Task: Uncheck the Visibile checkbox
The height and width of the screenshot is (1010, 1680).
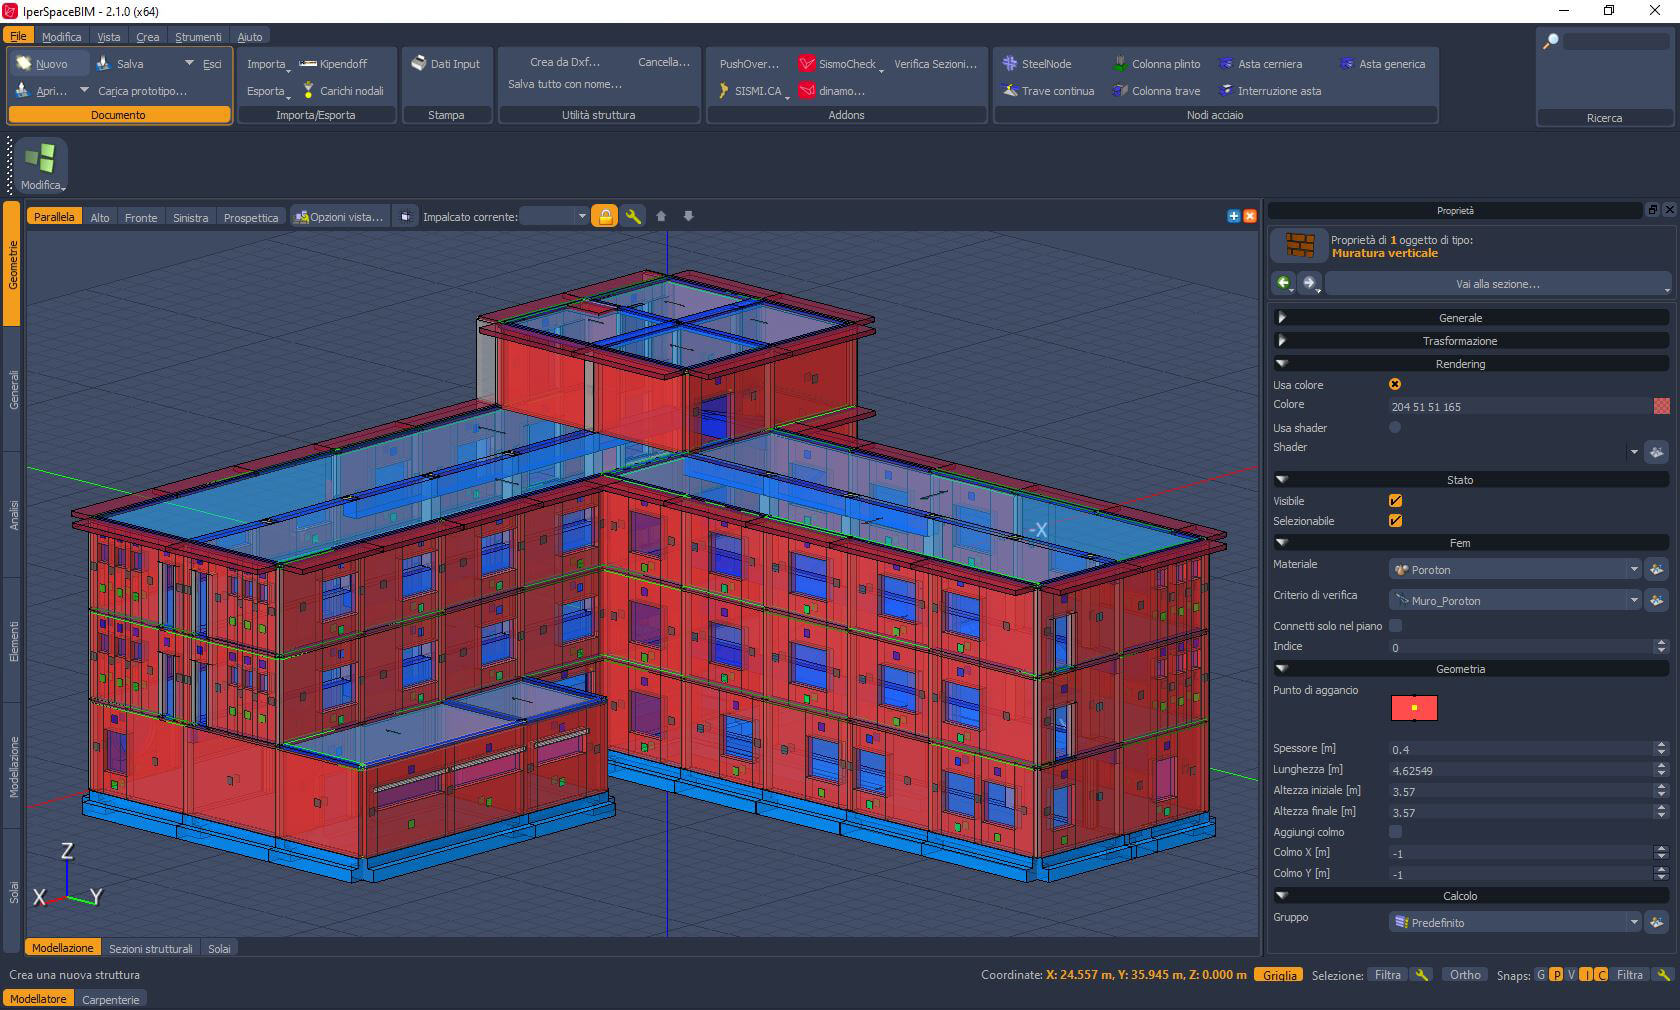Action: point(1395,501)
